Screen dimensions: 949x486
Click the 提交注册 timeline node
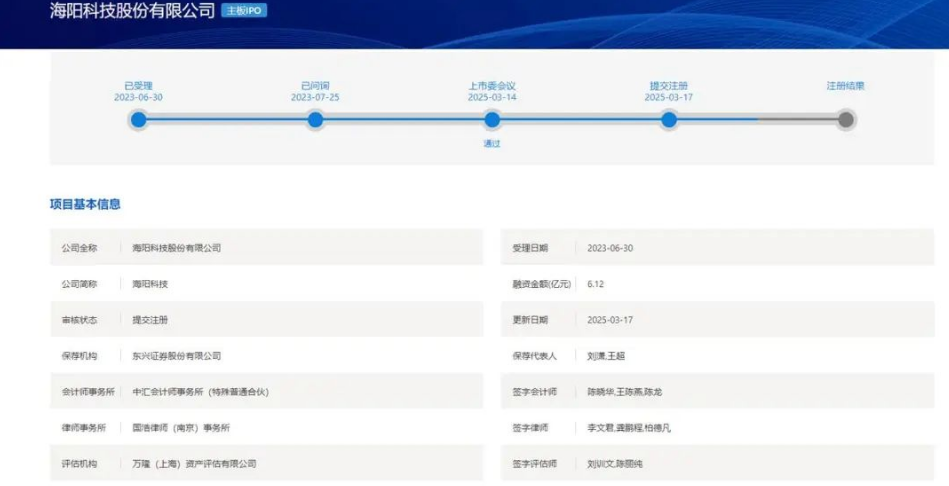669,120
